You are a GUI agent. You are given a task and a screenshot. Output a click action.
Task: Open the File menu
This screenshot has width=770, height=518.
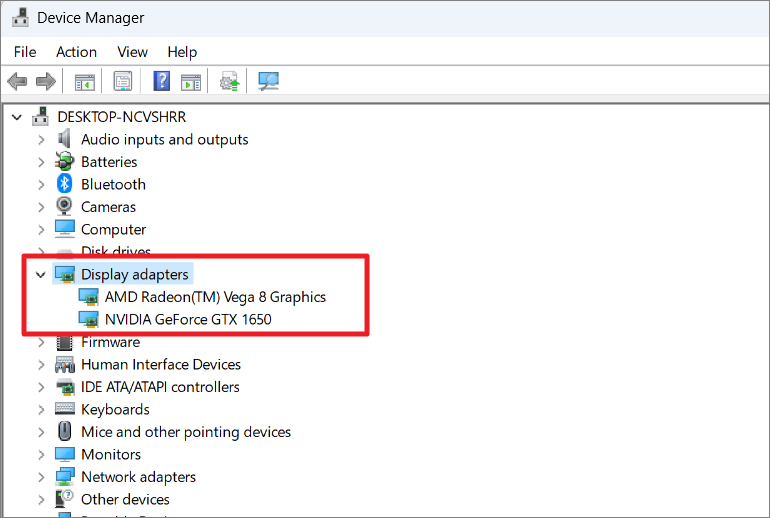pyautogui.click(x=25, y=52)
